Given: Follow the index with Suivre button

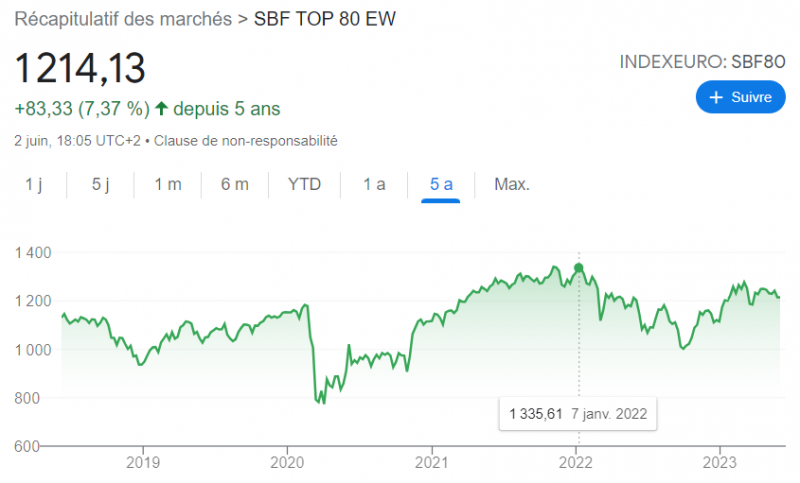Looking at the screenshot, I should coord(740,97).
